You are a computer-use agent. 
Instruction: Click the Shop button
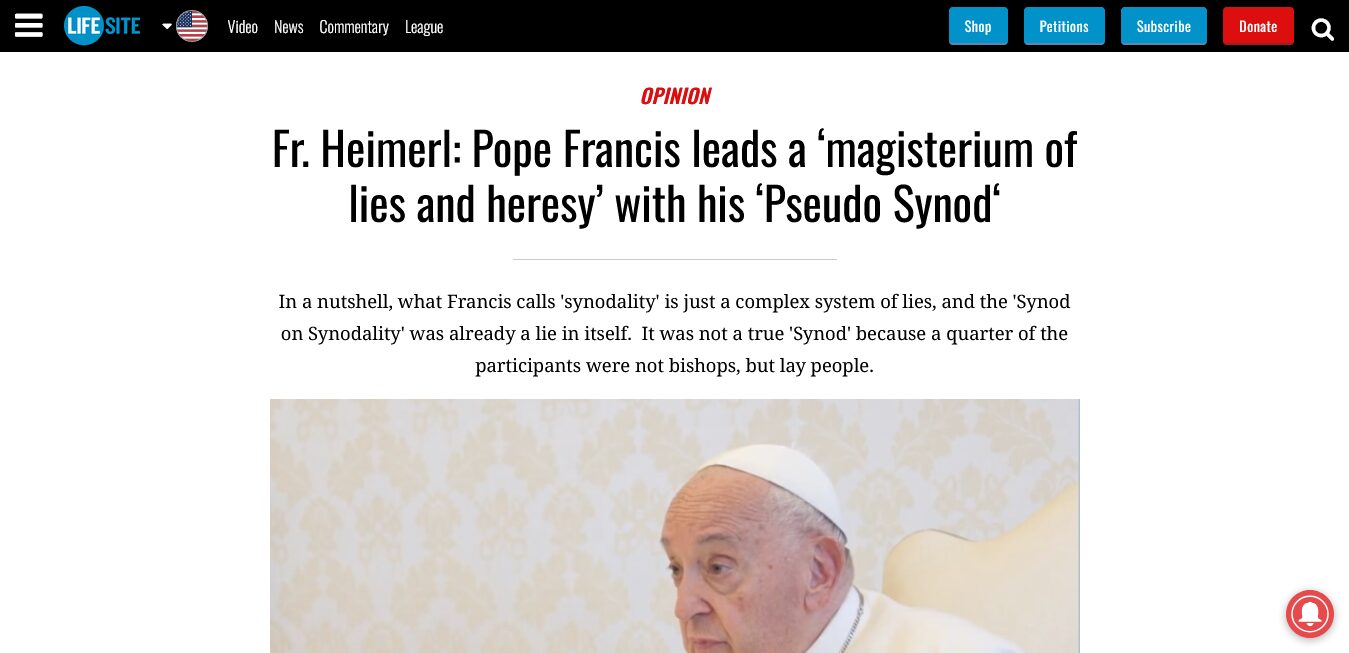(978, 26)
